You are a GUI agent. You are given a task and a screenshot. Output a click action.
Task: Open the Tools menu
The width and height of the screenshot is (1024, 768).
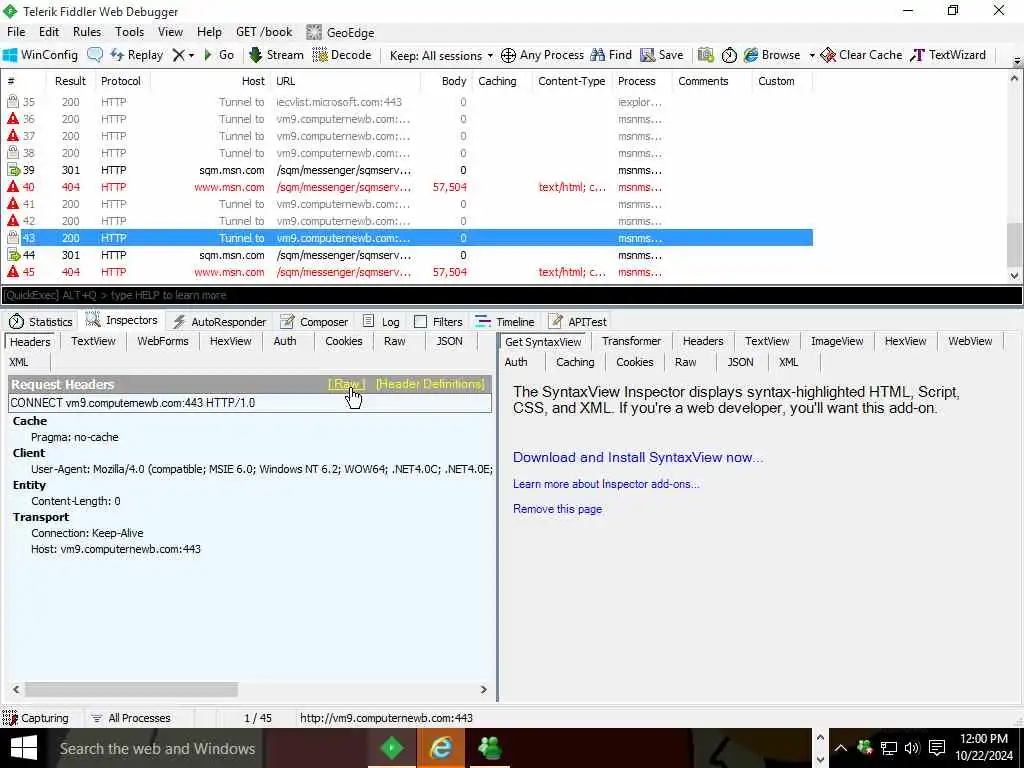pyautogui.click(x=129, y=32)
